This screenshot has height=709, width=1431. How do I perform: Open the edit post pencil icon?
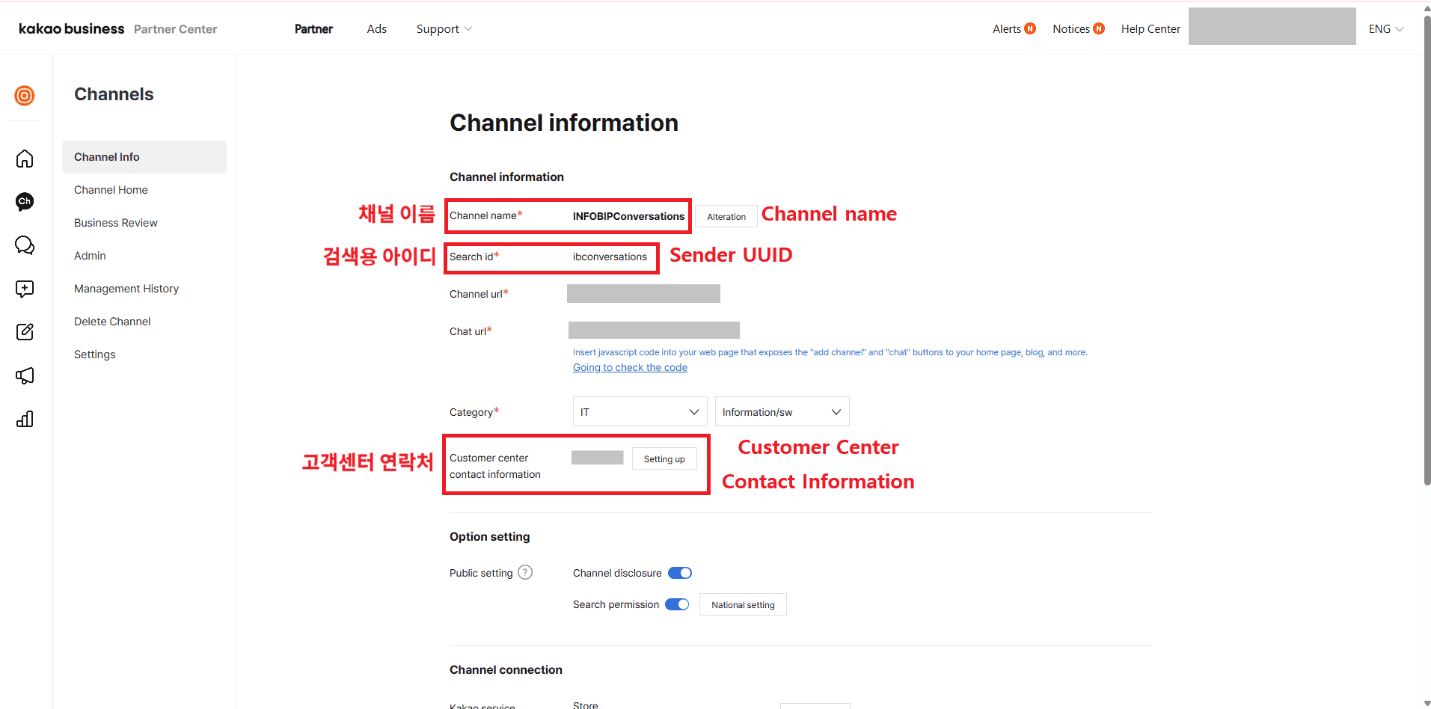click(x=25, y=332)
